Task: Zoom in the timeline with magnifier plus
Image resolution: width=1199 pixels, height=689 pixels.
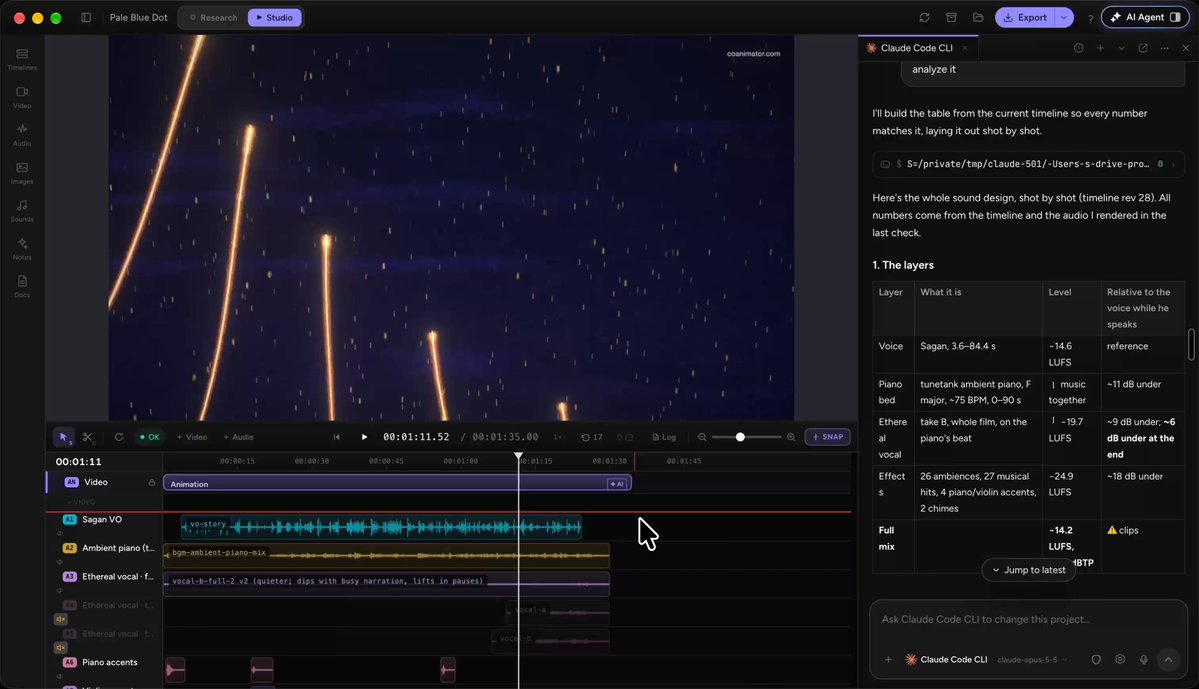Action: 791,437
